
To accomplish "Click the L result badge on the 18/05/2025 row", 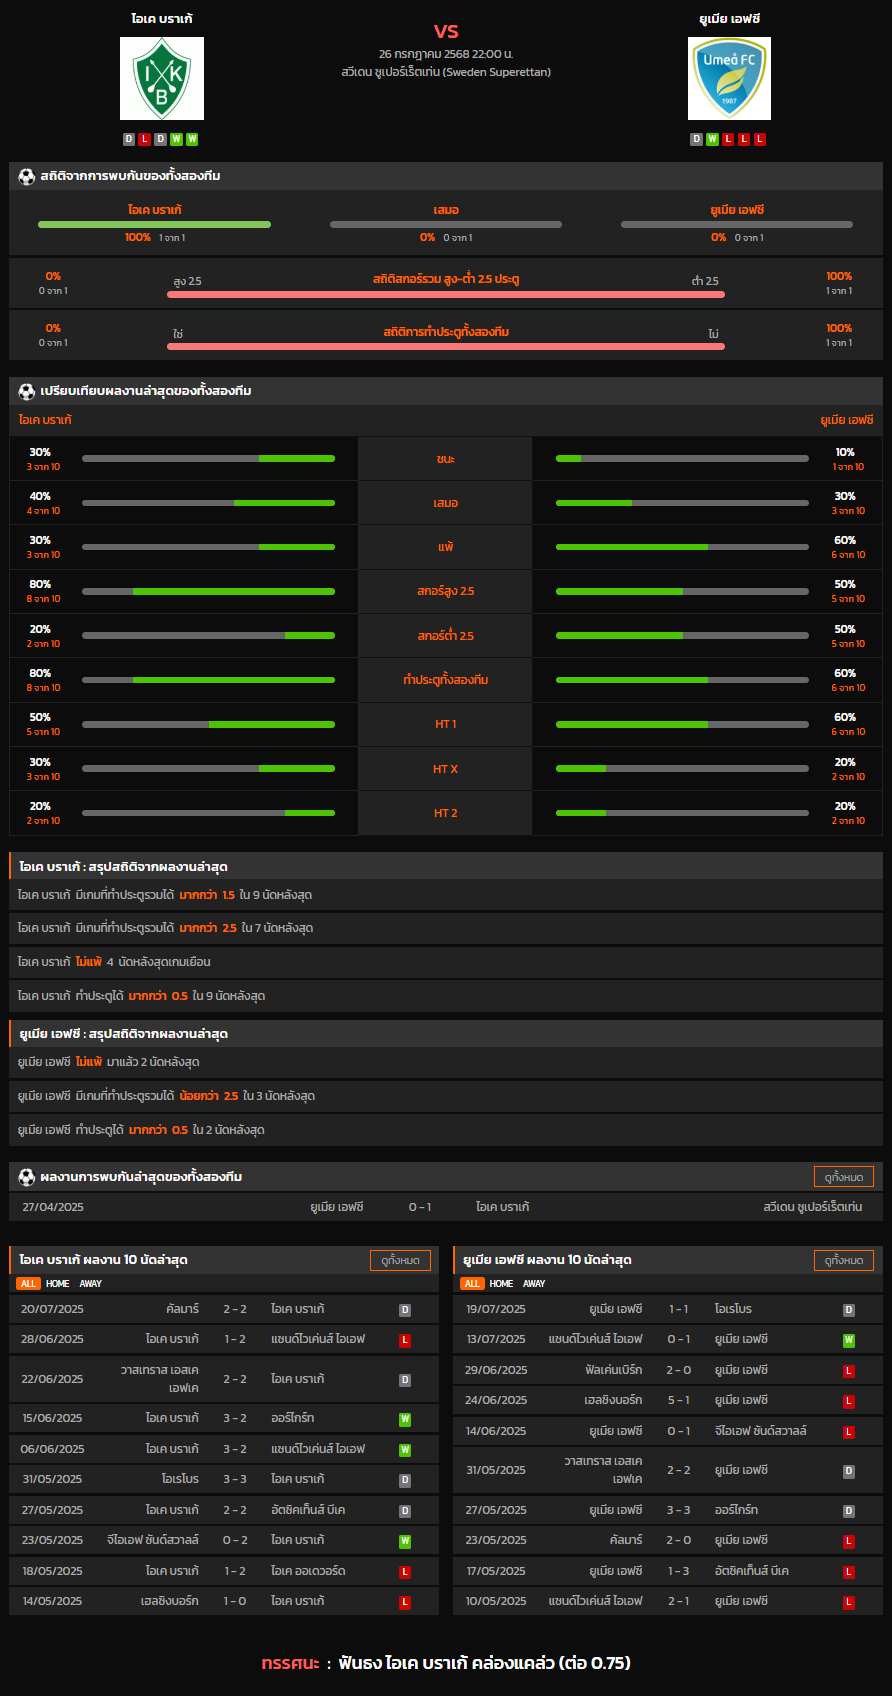I will coord(405,1572).
